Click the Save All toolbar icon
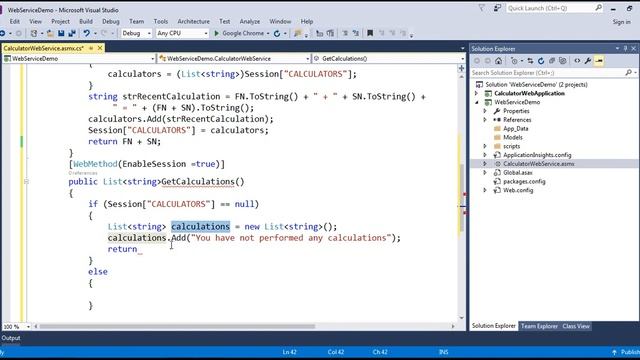 coord(72,33)
